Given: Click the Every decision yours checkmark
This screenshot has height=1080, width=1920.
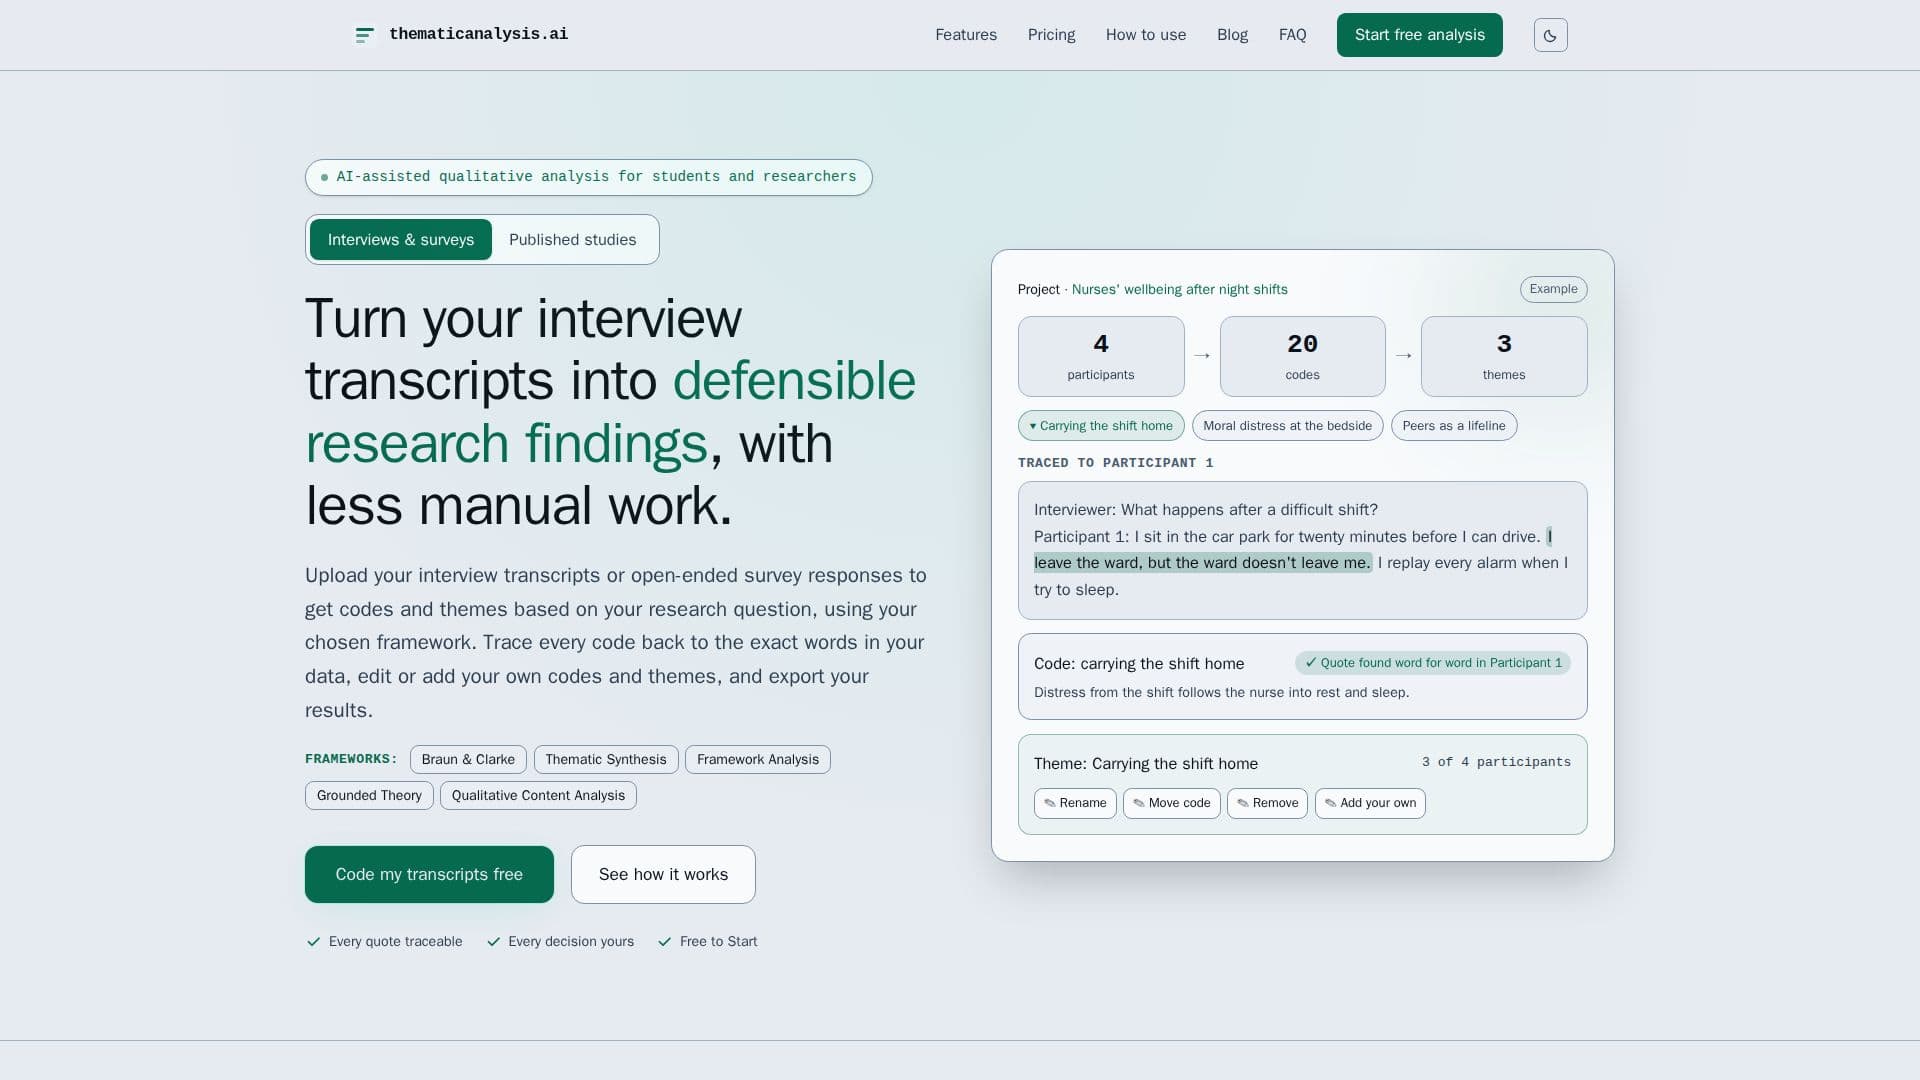Looking at the screenshot, I should [x=493, y=942].
